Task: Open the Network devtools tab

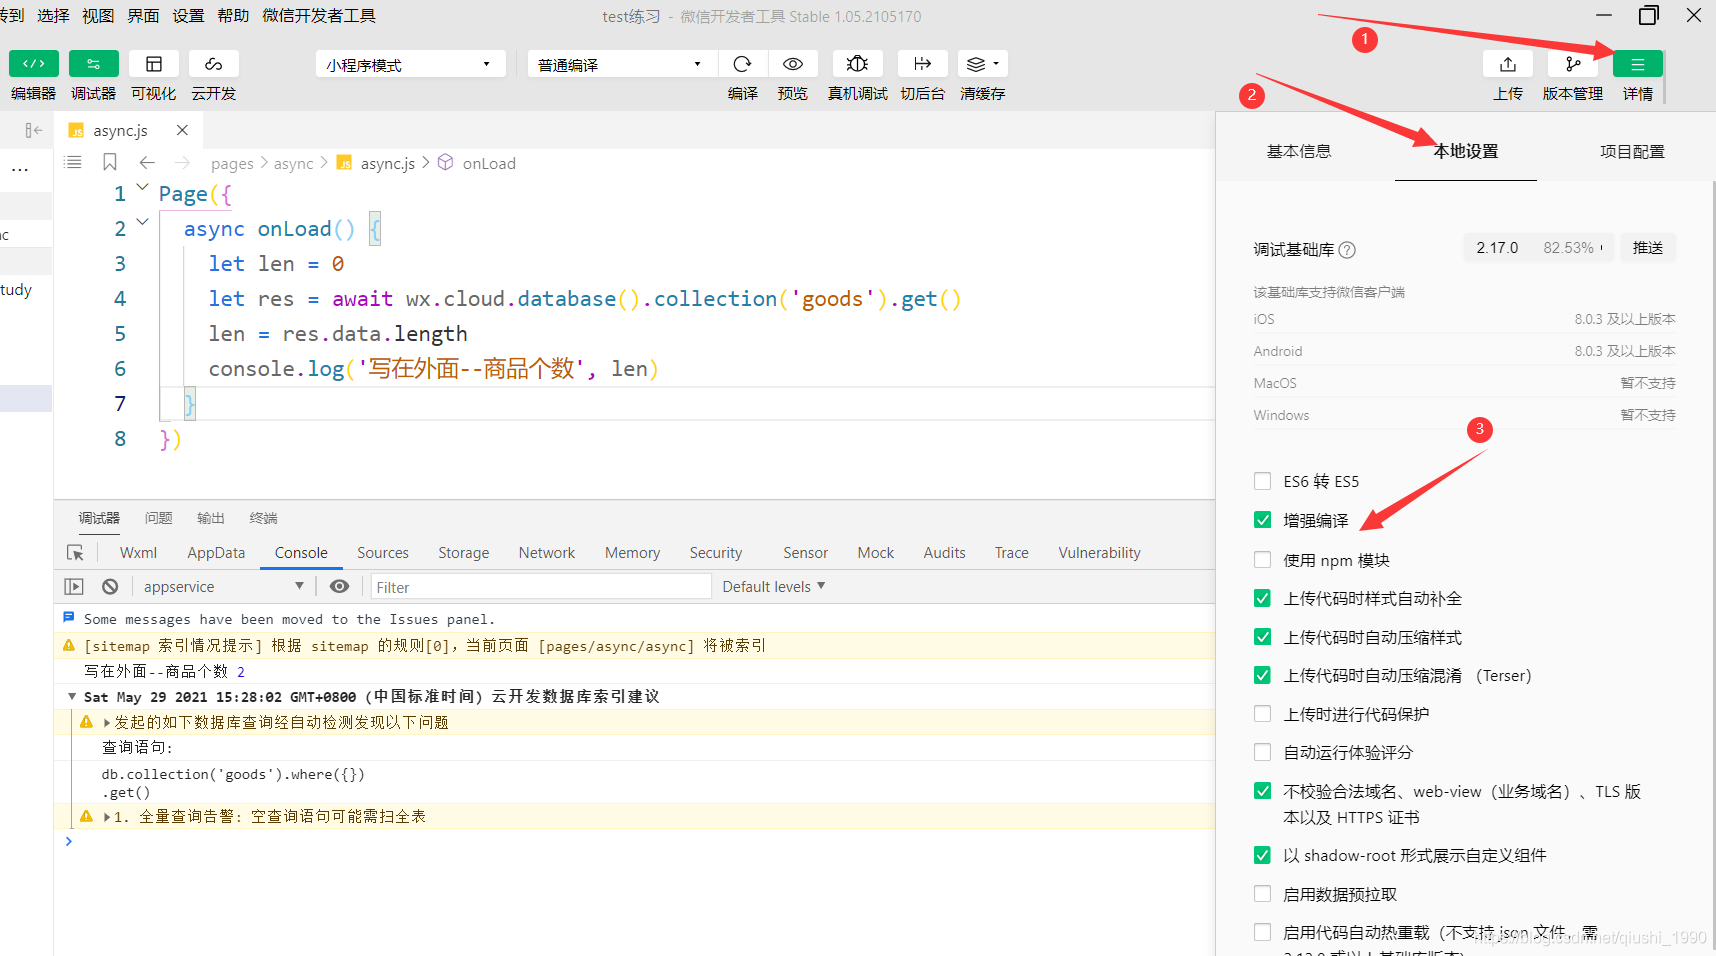Action: click(x=547, y=553)
